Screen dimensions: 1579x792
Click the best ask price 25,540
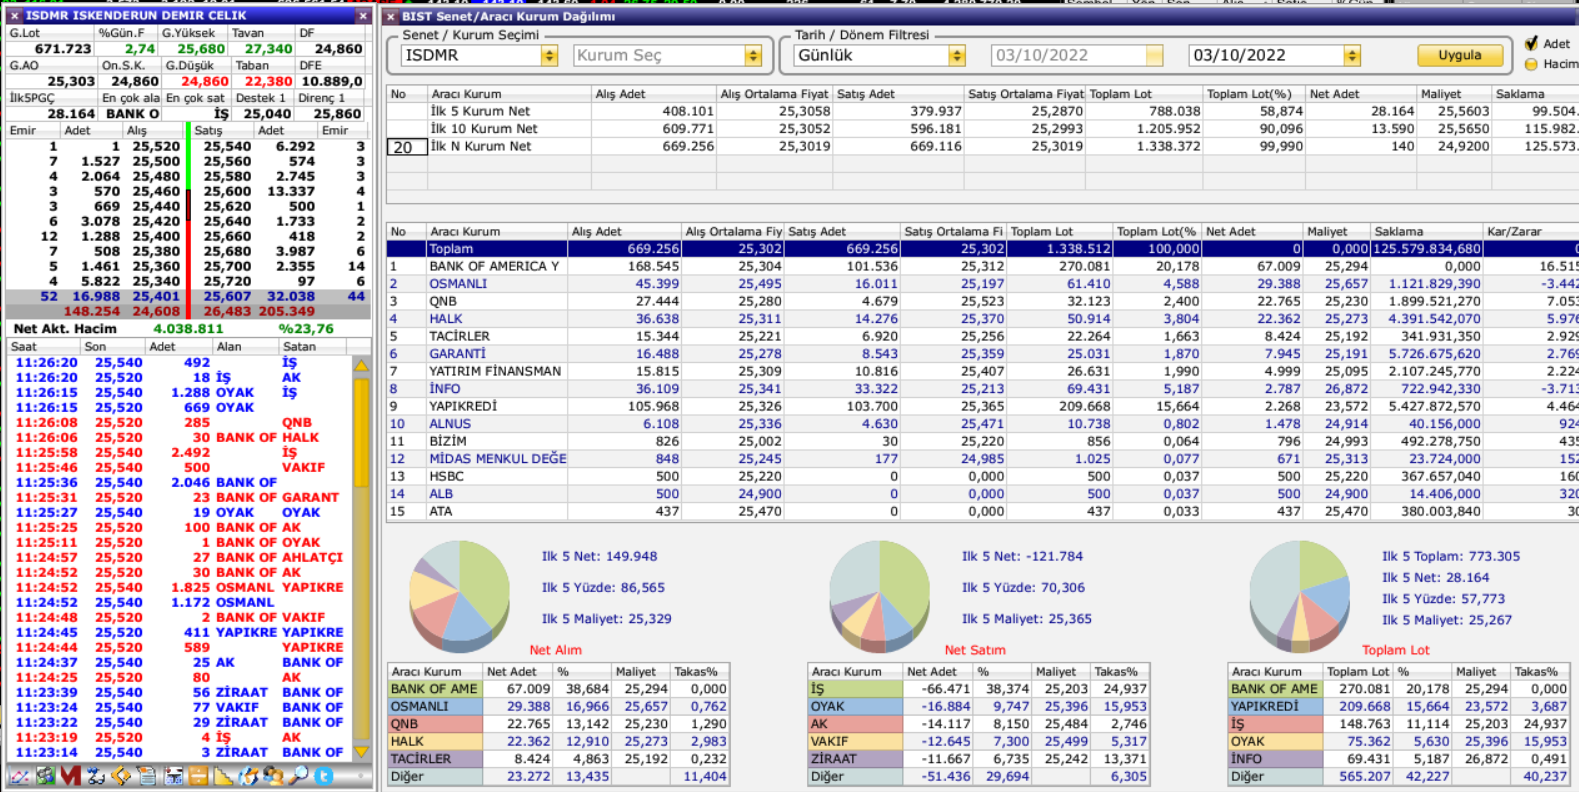coord(227,146)
